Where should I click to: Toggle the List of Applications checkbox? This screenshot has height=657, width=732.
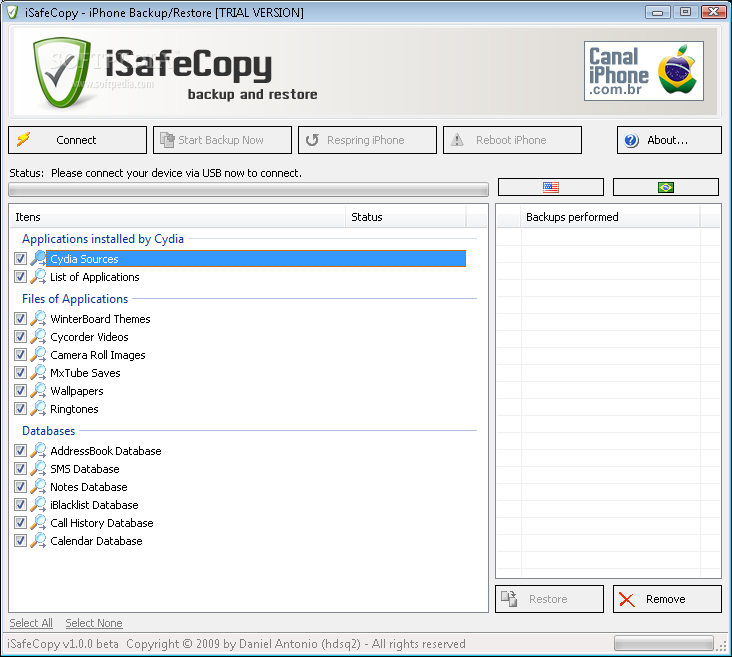click(x=20, y=276)
